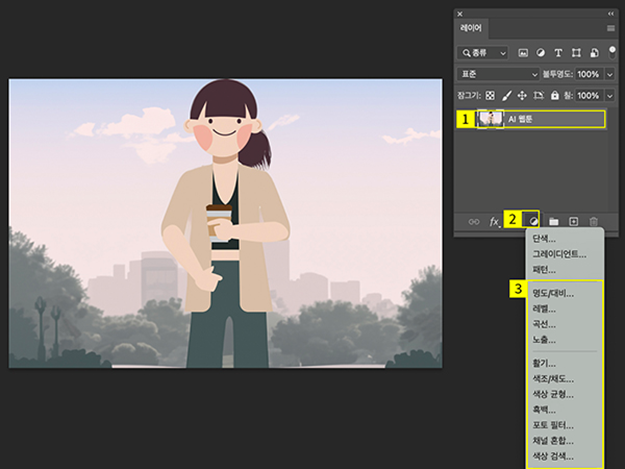Create a new group folder icon
625x469 pixels.
554,222
